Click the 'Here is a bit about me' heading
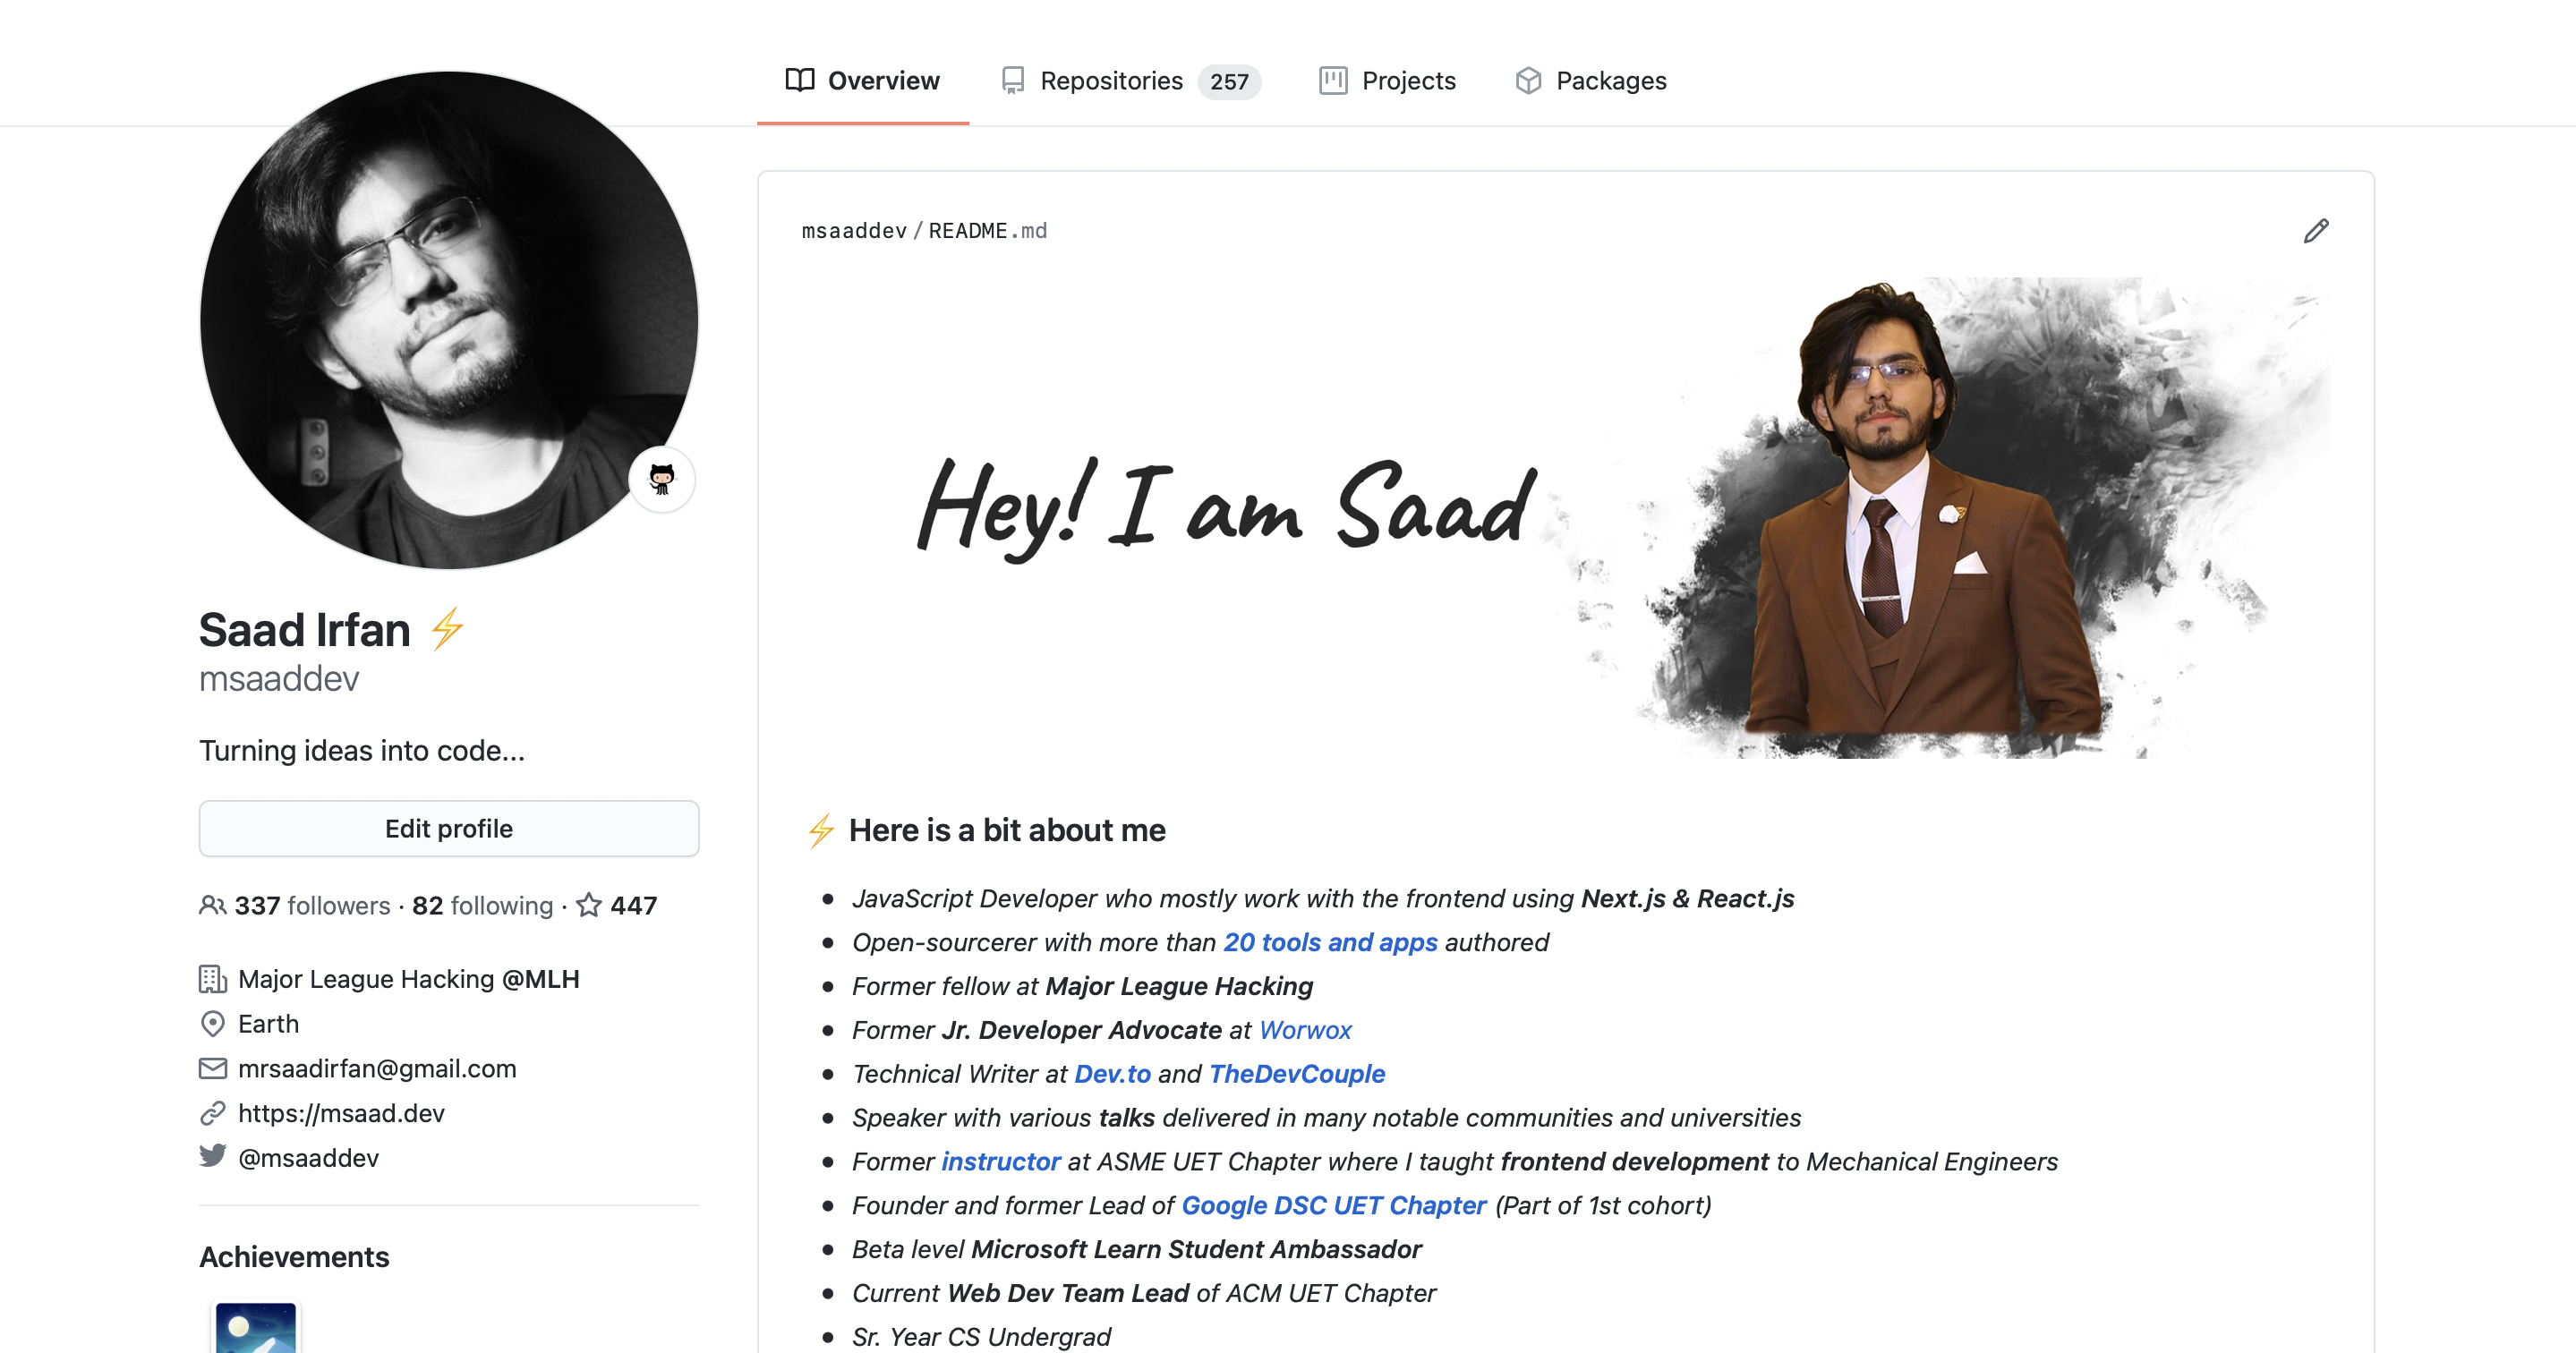Viewport: 2576px width, 1353px height. click(1006, 830)
